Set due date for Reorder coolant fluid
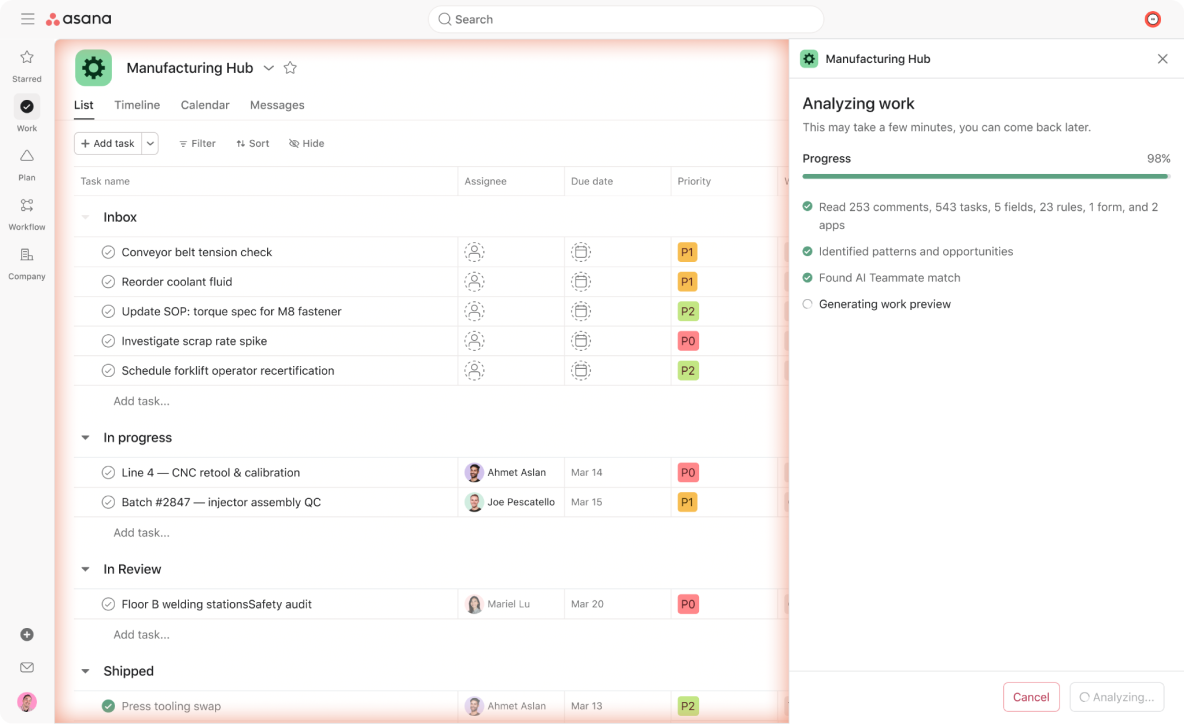Screen dimensions: 1184x728 581,282
